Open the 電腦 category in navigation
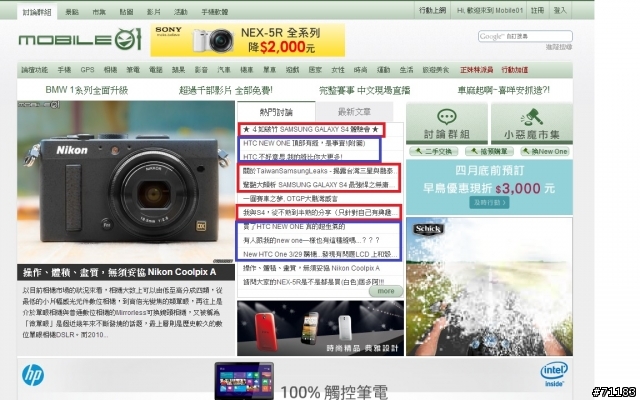640x400 pixels. (156, 70)
